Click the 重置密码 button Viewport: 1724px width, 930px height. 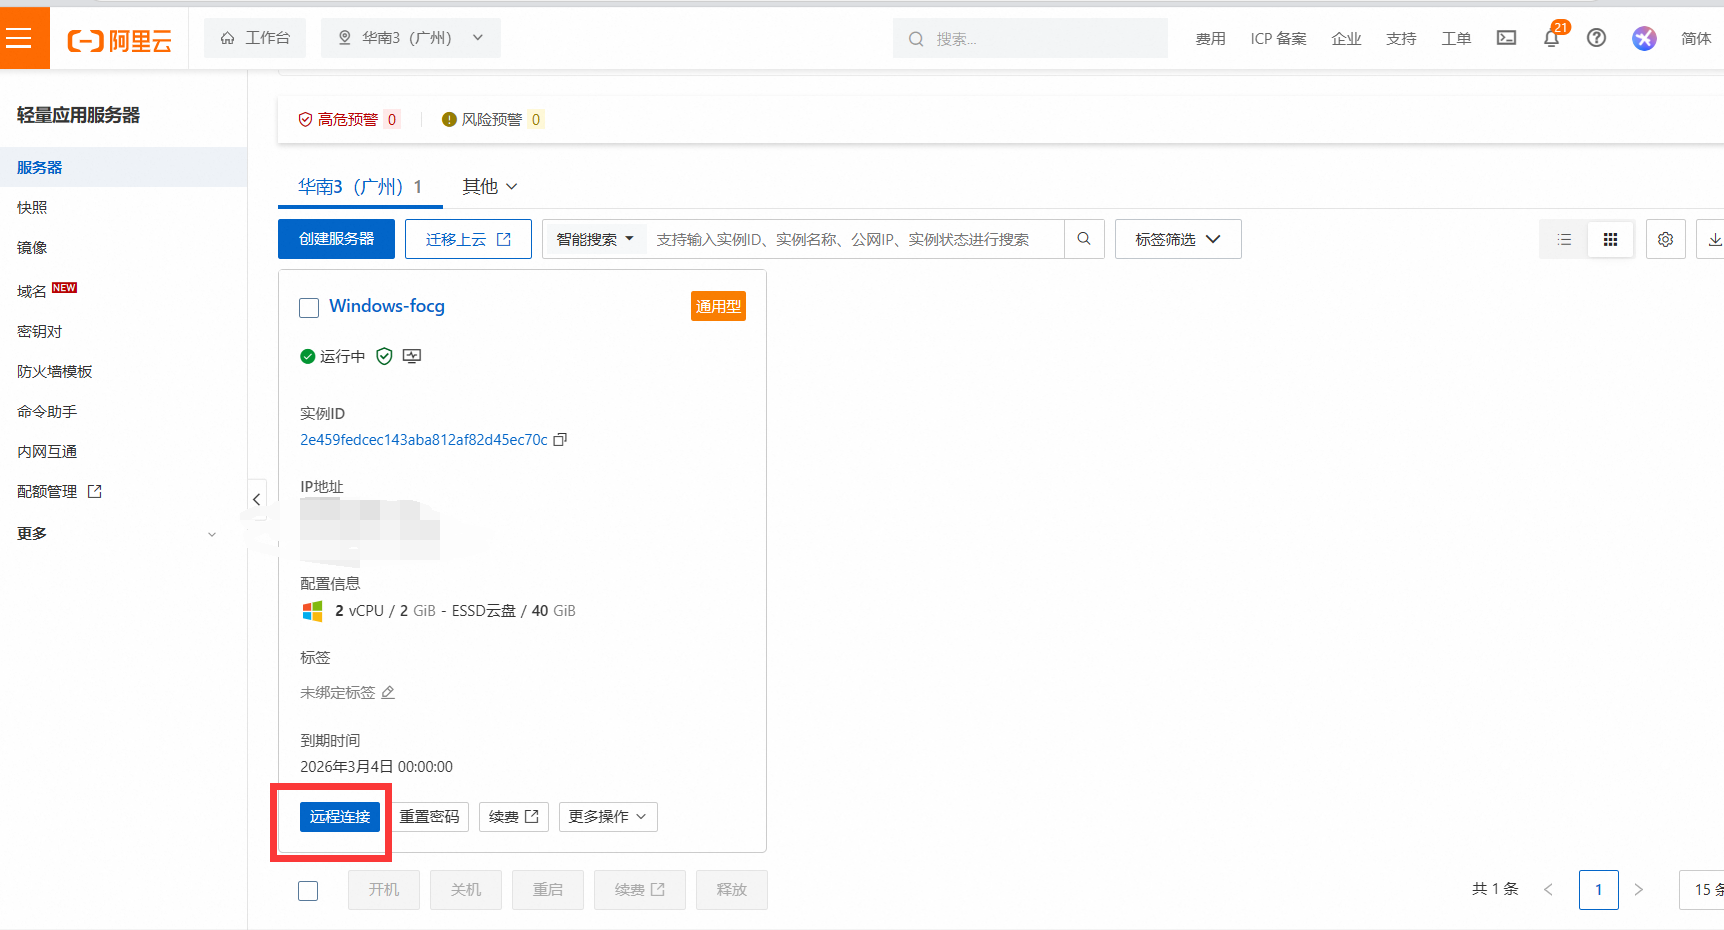430,817
